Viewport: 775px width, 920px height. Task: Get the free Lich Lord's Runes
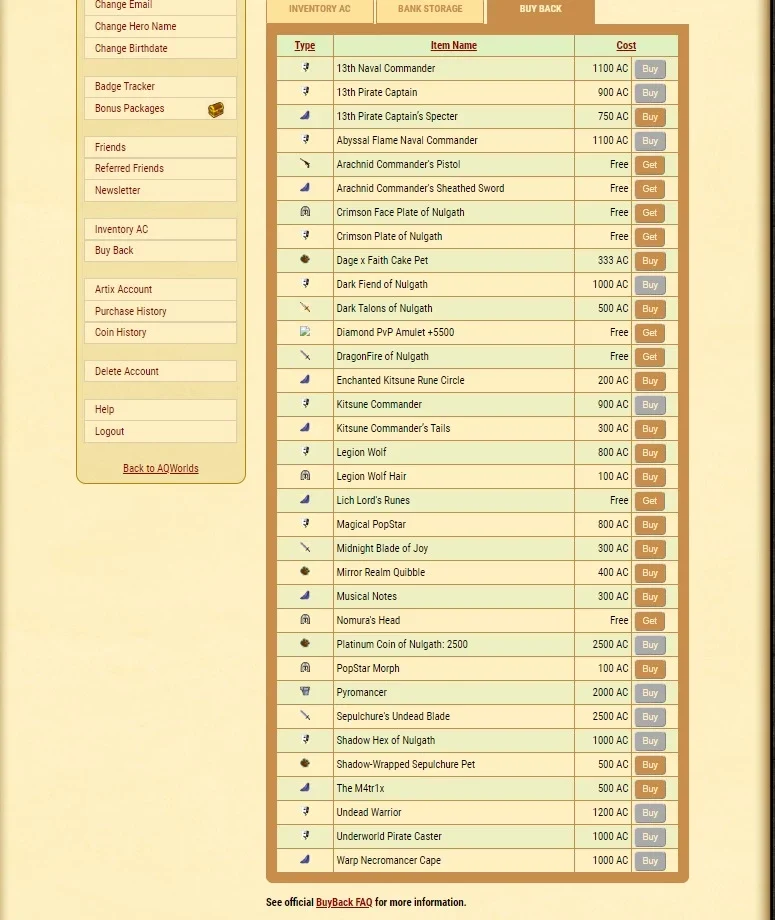649,500
